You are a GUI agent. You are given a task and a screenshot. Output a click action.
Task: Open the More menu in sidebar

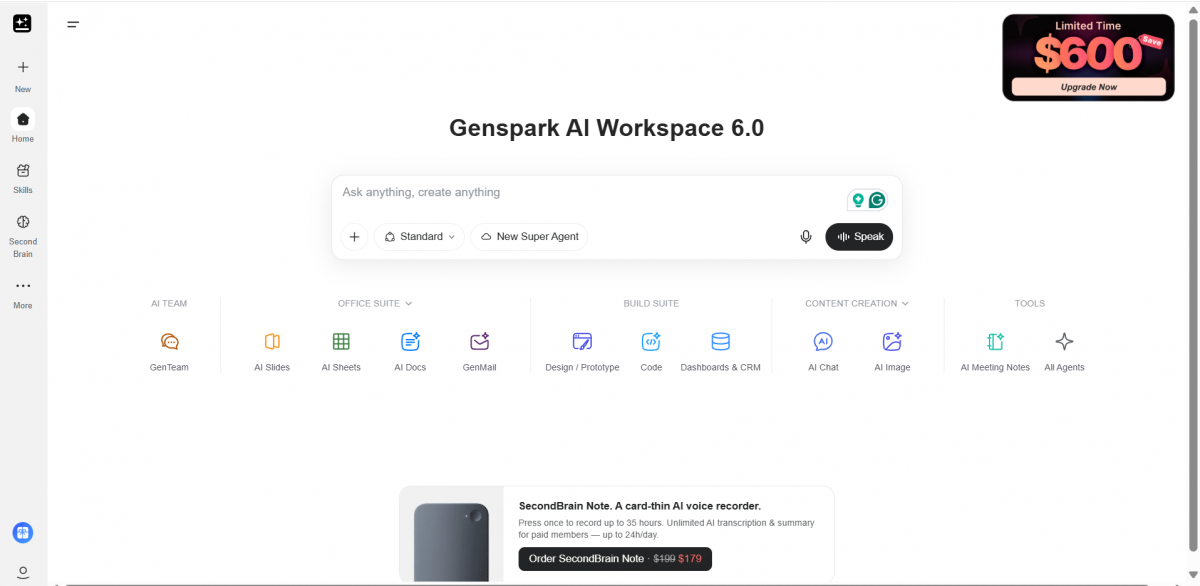tap(23, 294)
